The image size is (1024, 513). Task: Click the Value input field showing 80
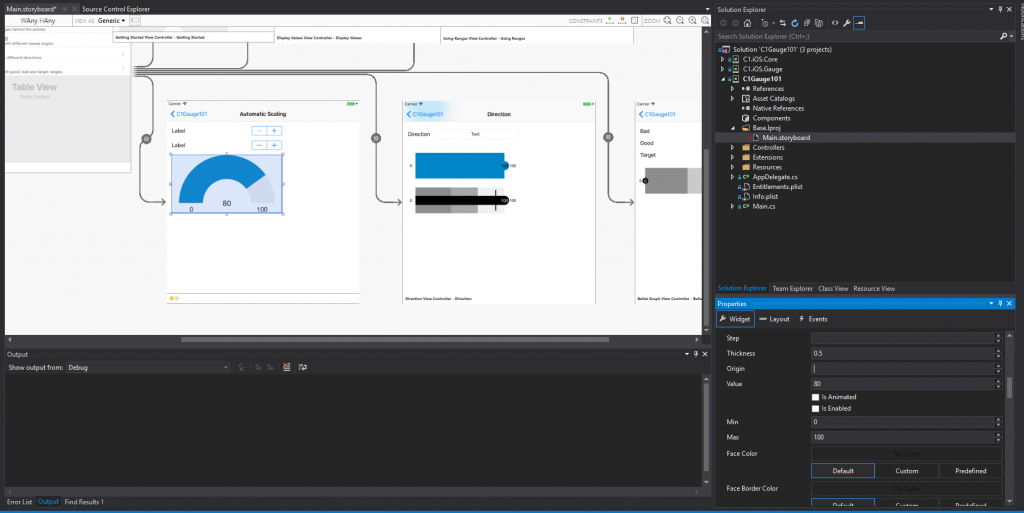pyautogui.click(x=902, y=384)
